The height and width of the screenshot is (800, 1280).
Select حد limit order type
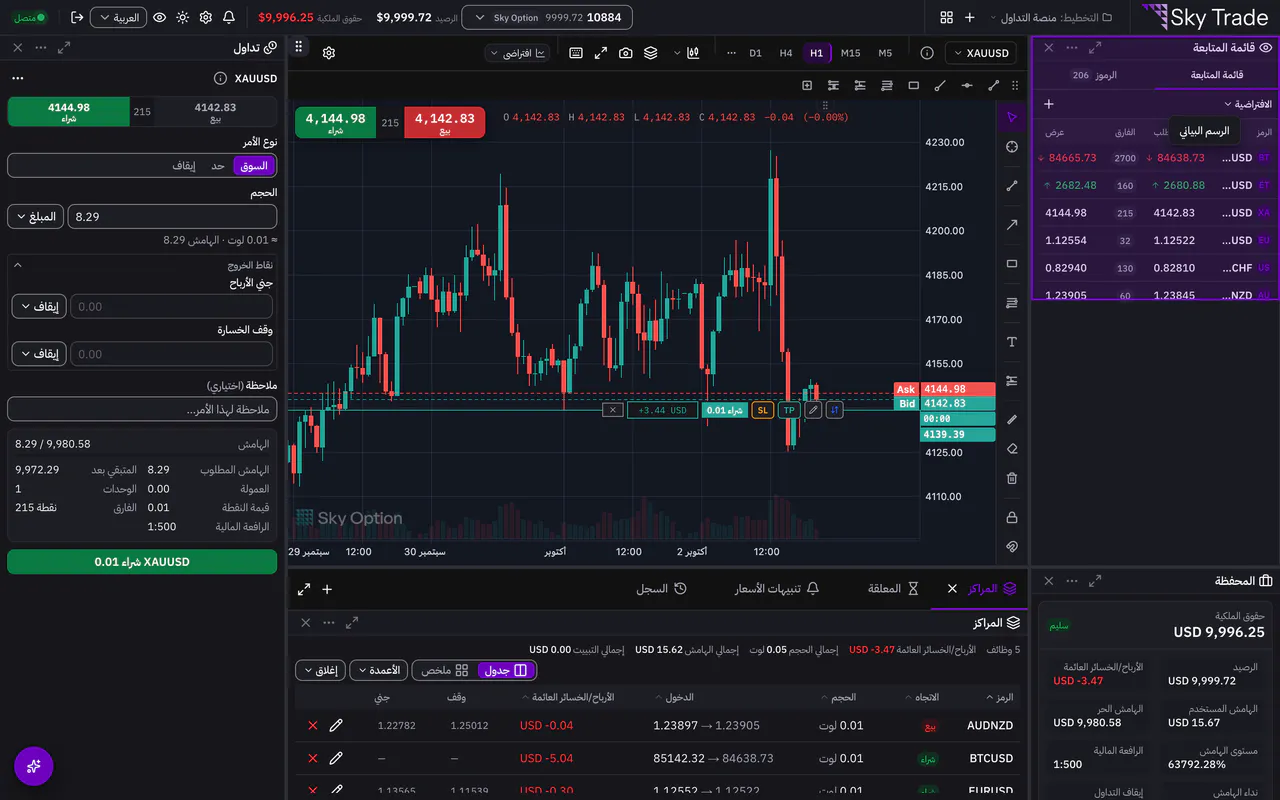[218, 165]
